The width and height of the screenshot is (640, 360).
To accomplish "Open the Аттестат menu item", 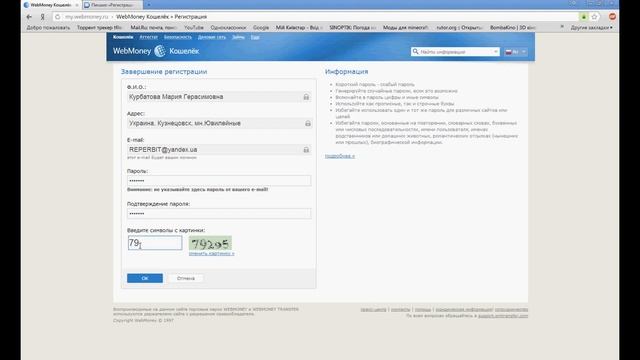I will point(149,37).
